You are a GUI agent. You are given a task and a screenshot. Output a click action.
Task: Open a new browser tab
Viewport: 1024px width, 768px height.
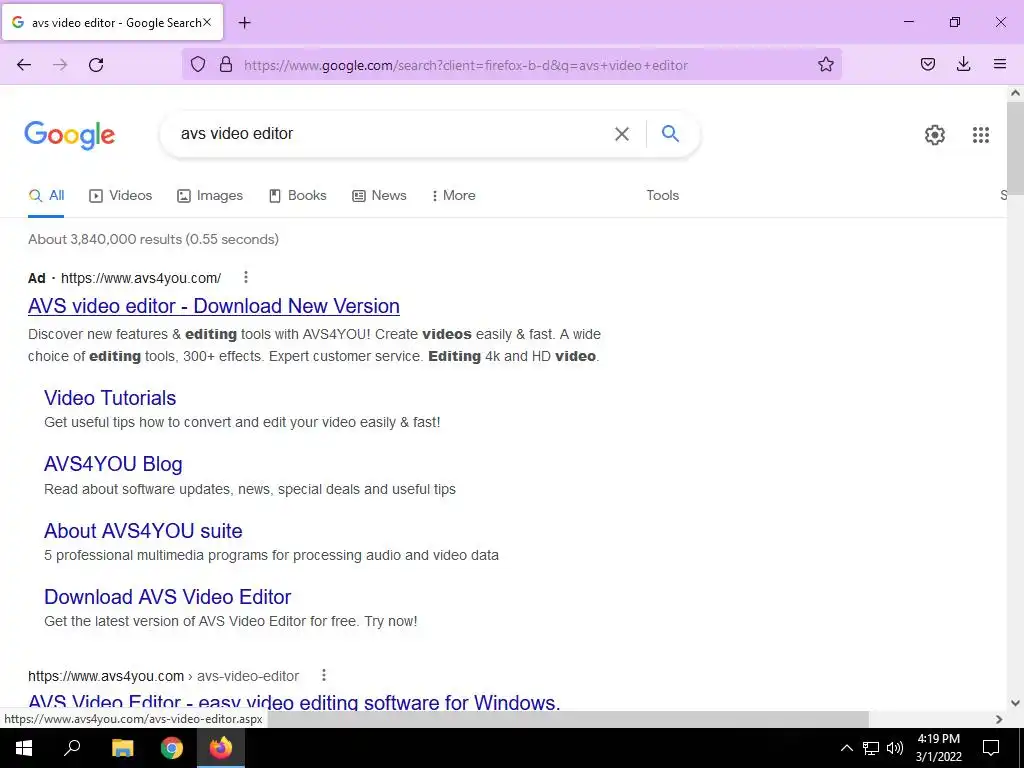tap(244, 23)
